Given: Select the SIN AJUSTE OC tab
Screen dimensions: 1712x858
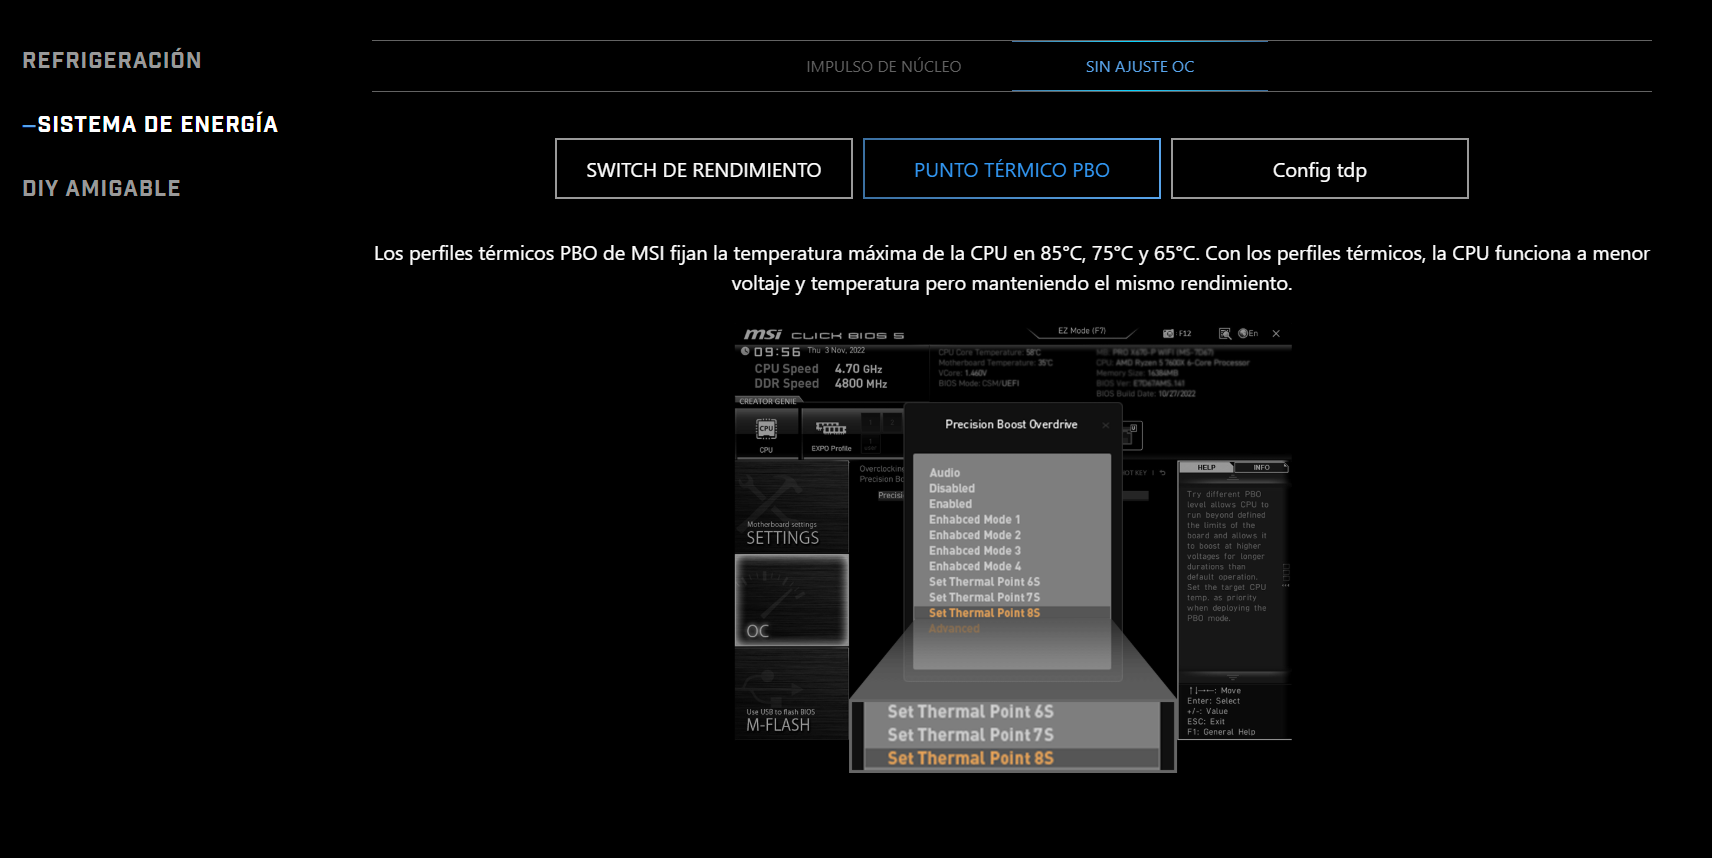Looking at the screenshot, I should [x=1139, y=67].
